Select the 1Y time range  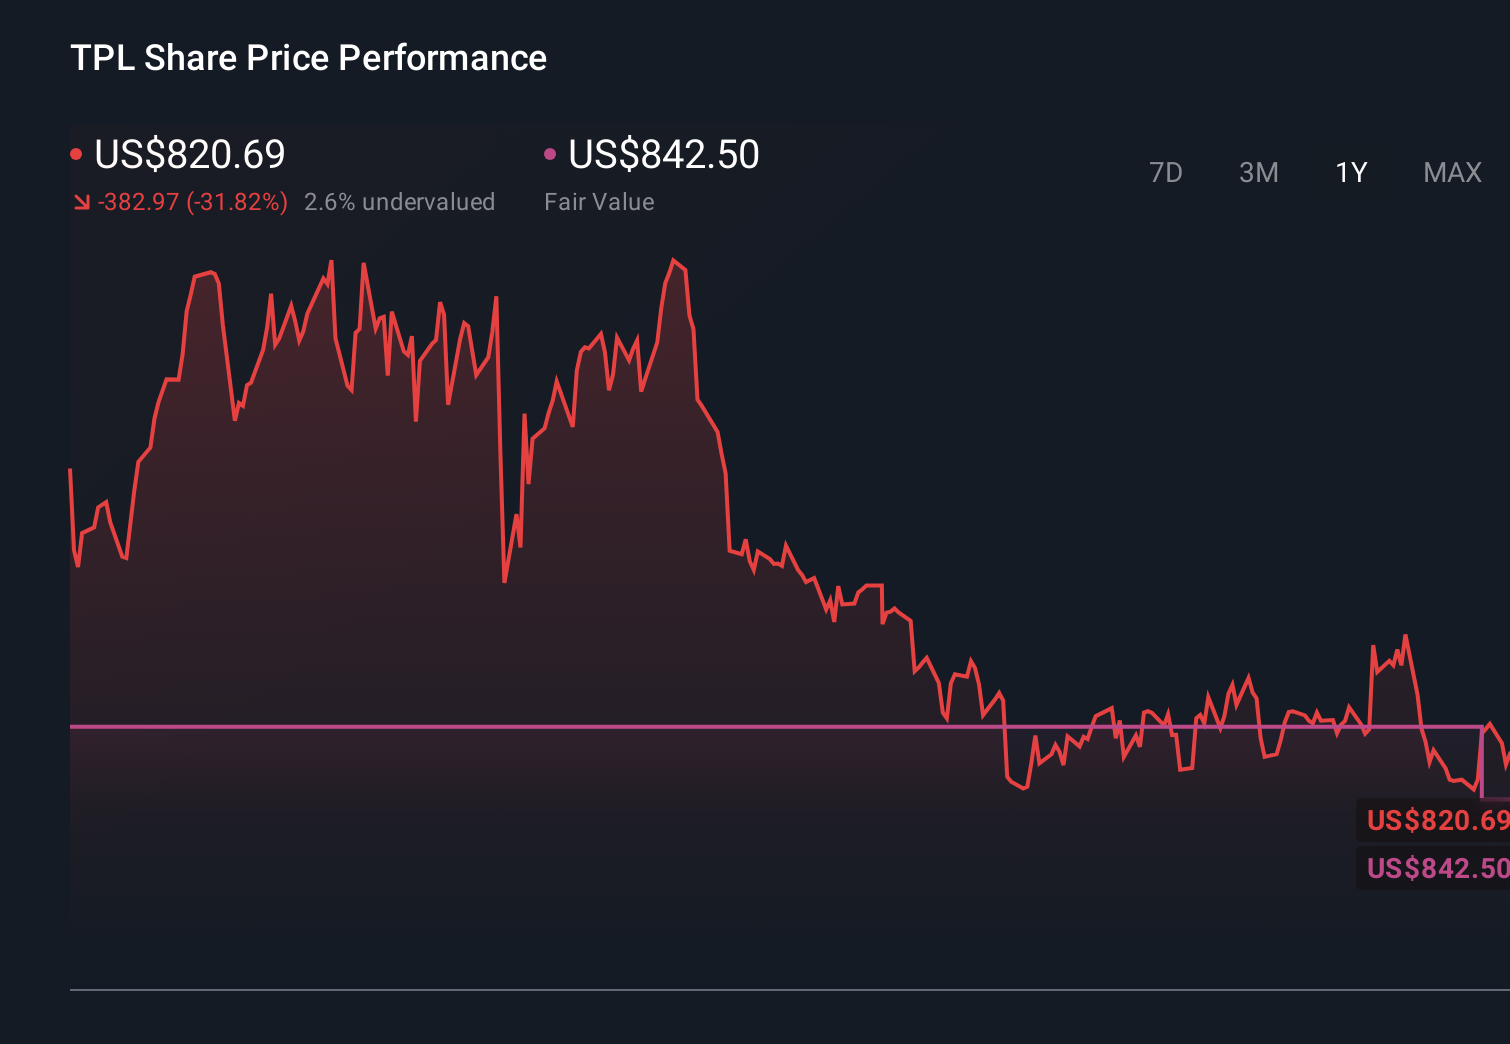click(1351, 172)
